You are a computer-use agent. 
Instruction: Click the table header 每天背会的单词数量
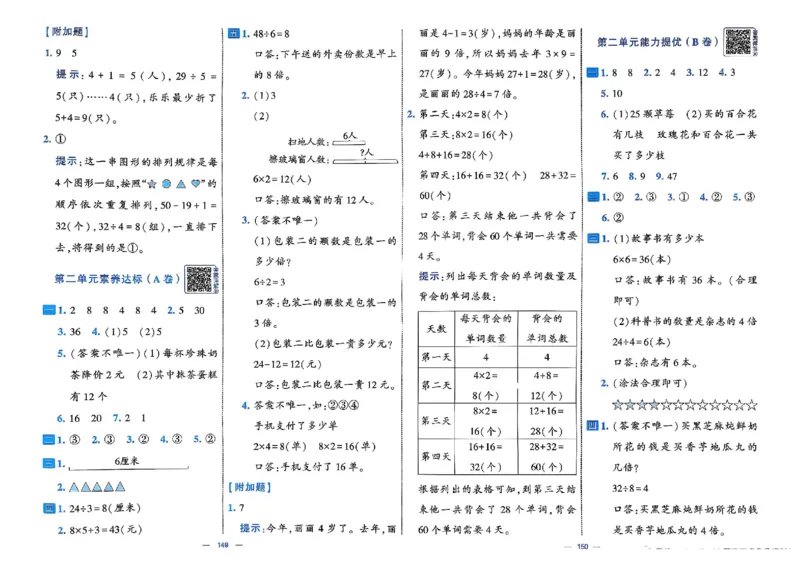(486, 329)
